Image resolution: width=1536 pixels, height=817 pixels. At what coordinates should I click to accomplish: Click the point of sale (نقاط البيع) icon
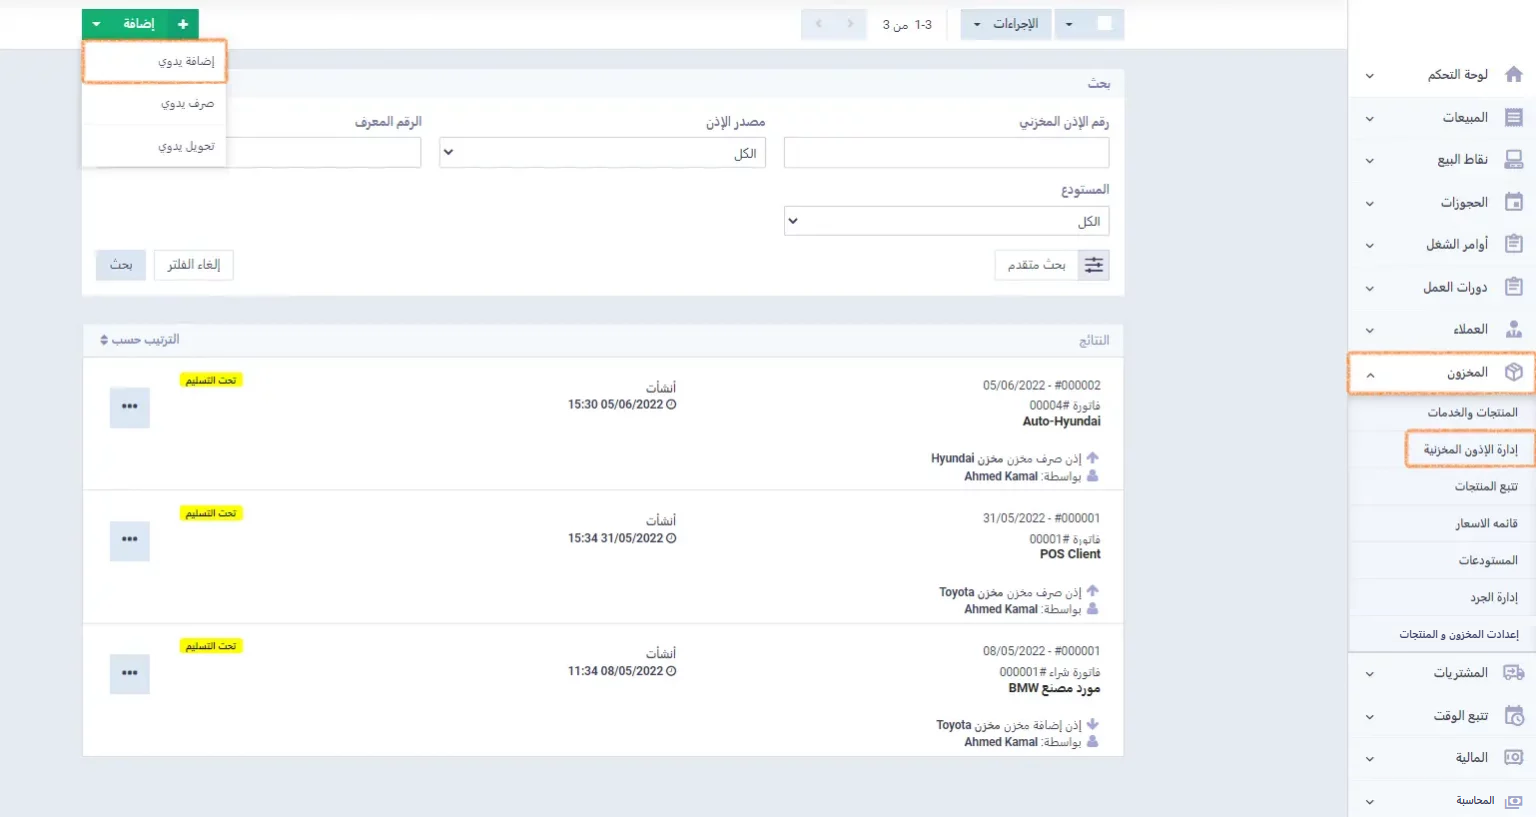pyautogui.click(x=1513, y=160)
